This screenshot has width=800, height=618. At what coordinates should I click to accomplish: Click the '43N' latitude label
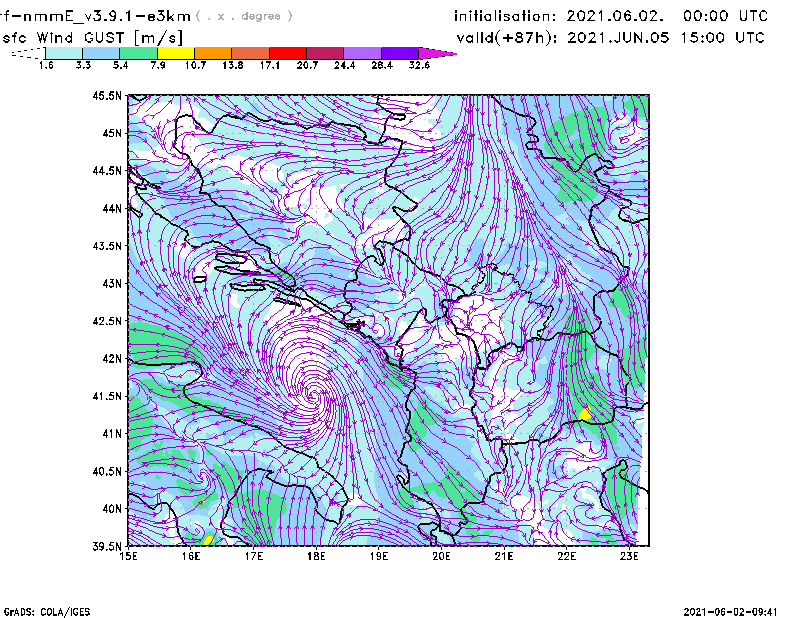point(112,283)
